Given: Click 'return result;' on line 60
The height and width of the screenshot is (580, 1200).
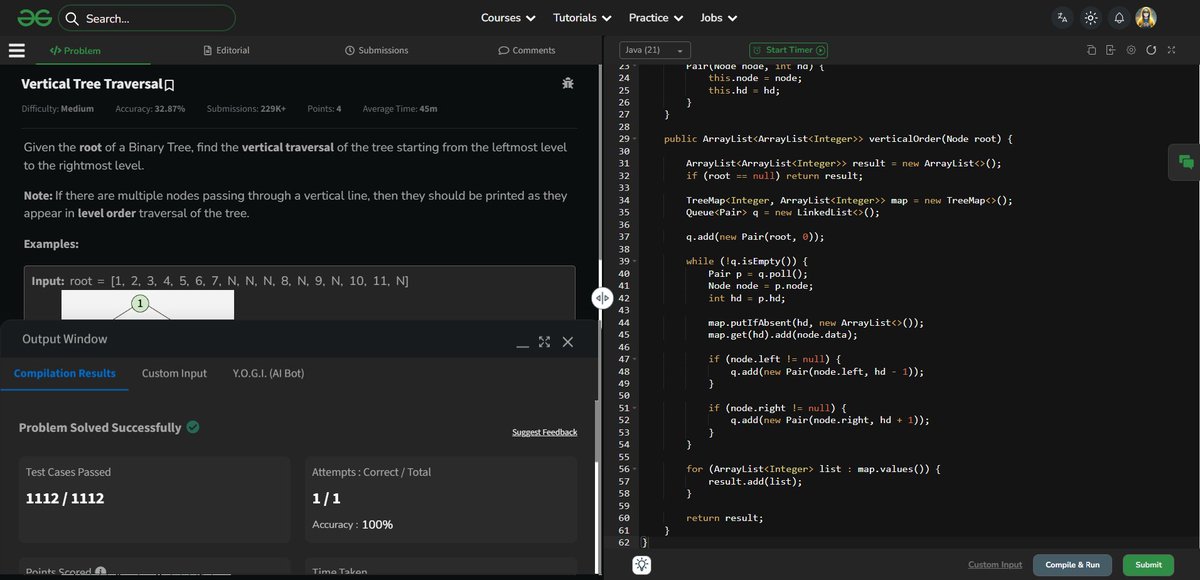Looking at the screenshot, I should [724, 517].
